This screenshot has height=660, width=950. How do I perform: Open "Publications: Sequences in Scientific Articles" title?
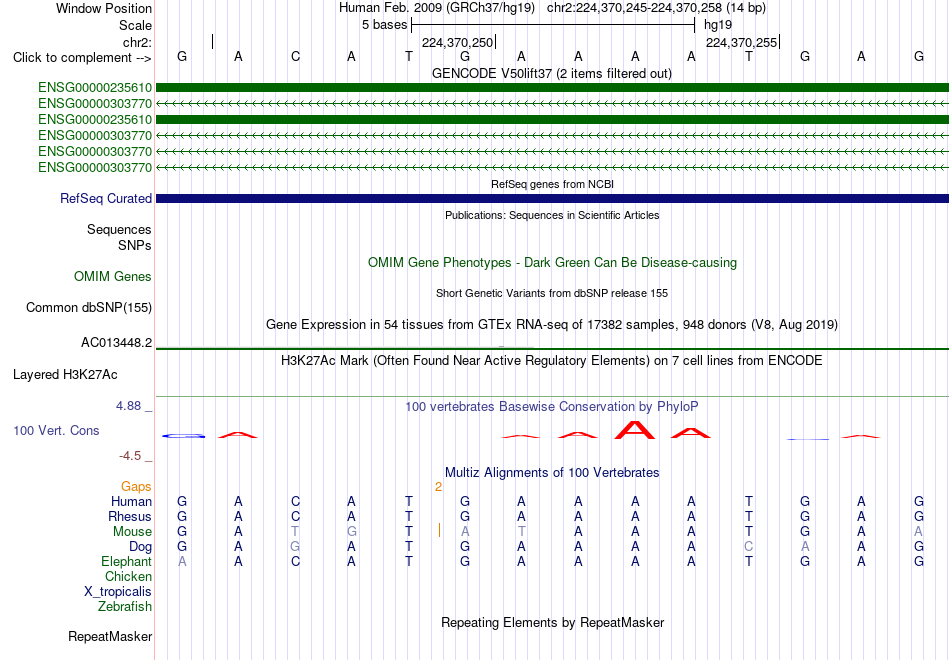coord(552,215)
